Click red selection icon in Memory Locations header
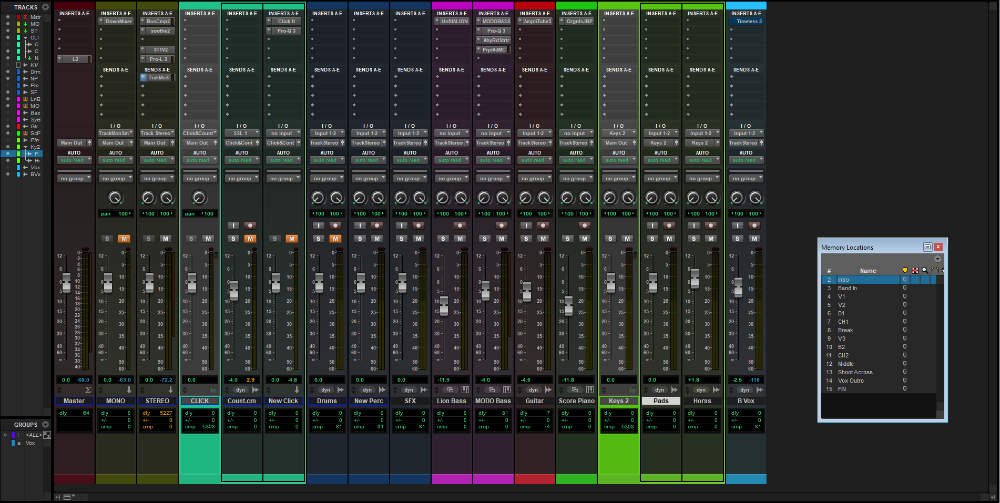The image size is (1000, 503). point(915,270)
